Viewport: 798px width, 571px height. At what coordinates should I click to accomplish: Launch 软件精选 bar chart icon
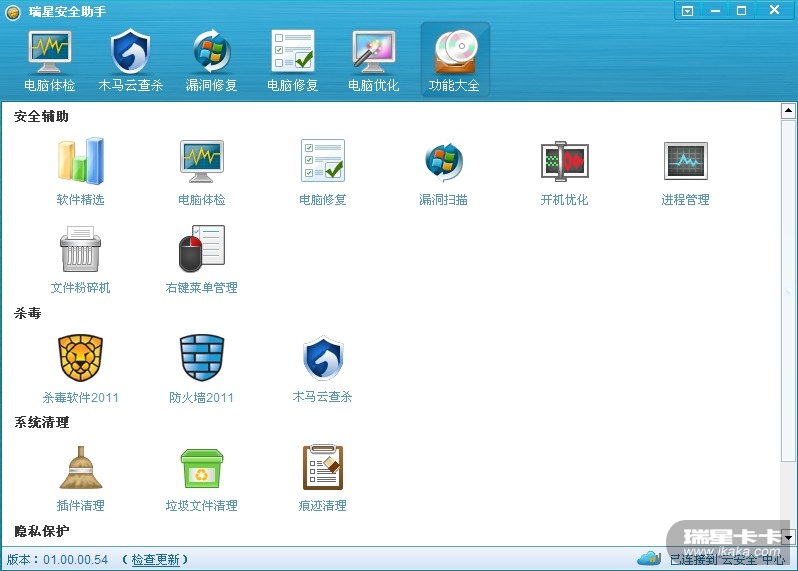80,161
